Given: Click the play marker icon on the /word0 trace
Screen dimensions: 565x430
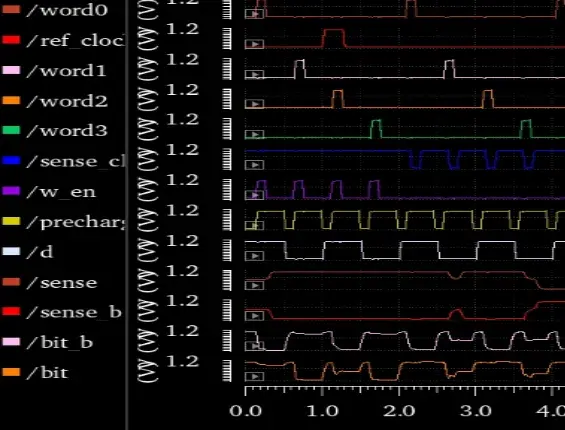Looking at the screenshot, I should (254, 14).
